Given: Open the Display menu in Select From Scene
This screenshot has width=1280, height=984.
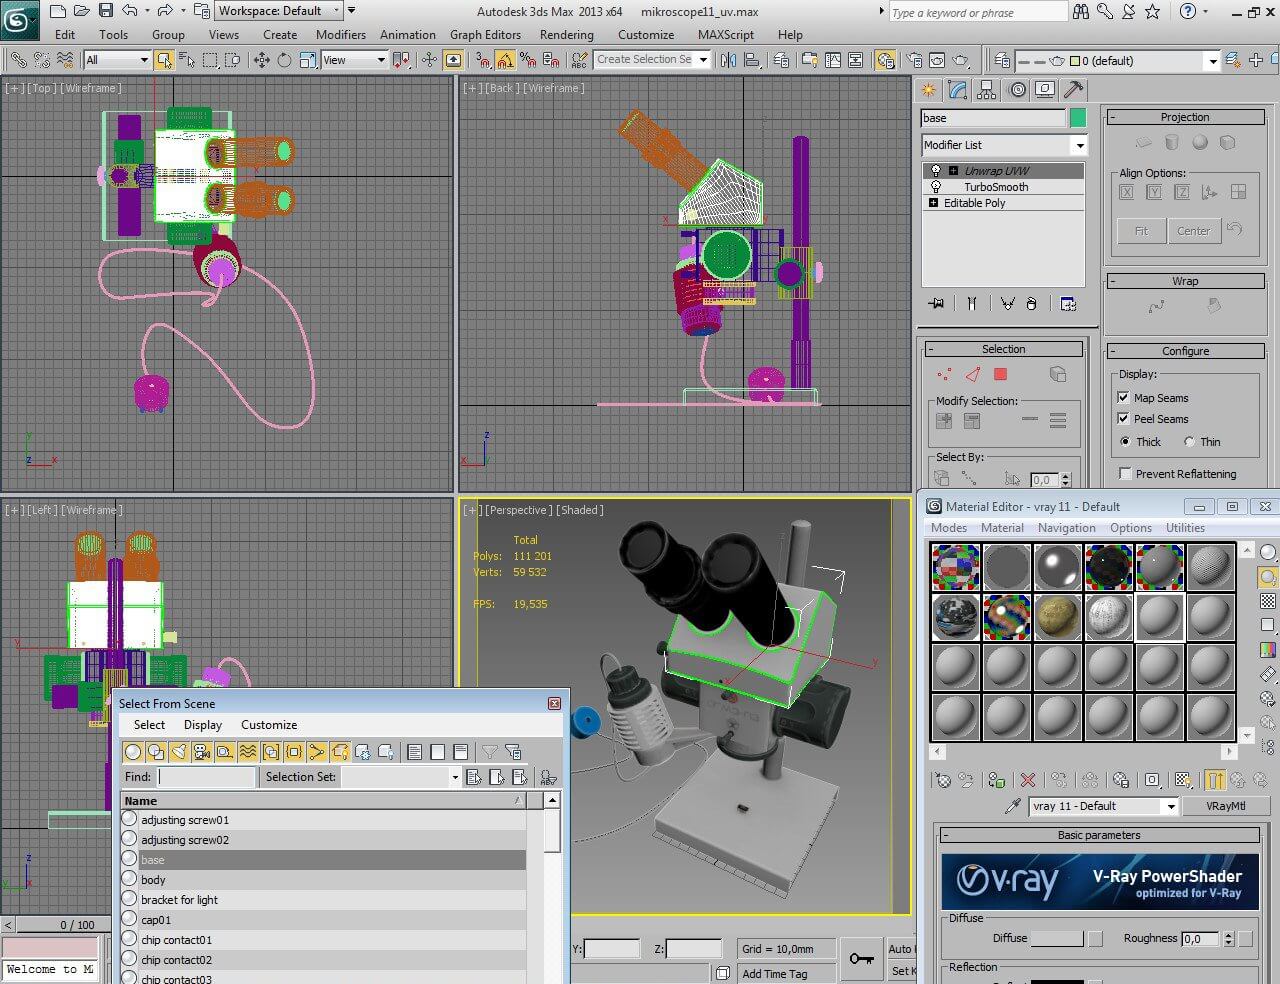Looking at the screenshot, I should click(x=203, y=725).
